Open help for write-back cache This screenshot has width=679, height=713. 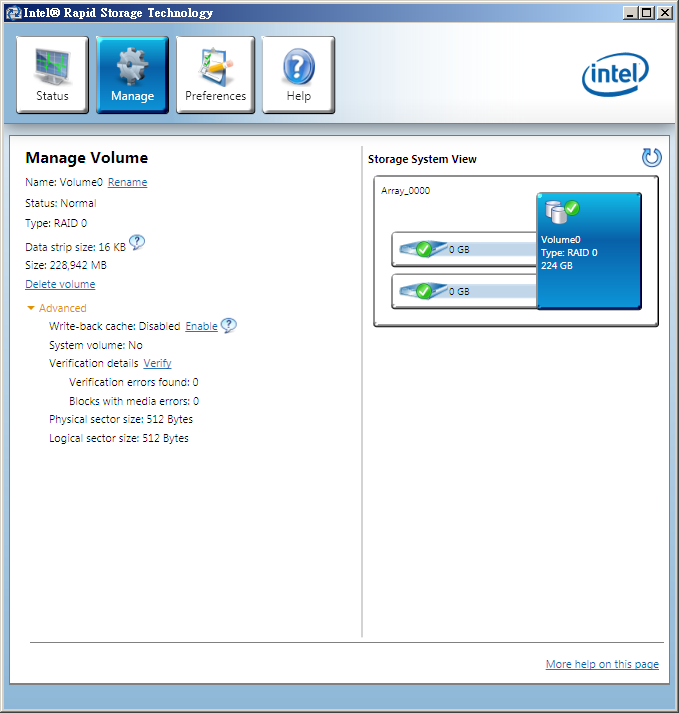(x=229, y=325)
